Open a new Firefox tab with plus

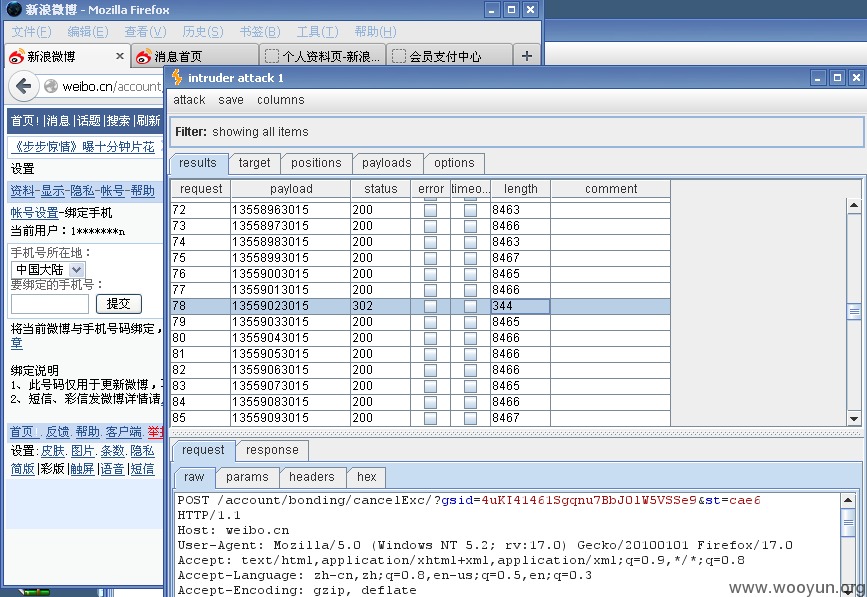(x=526, y=56)
